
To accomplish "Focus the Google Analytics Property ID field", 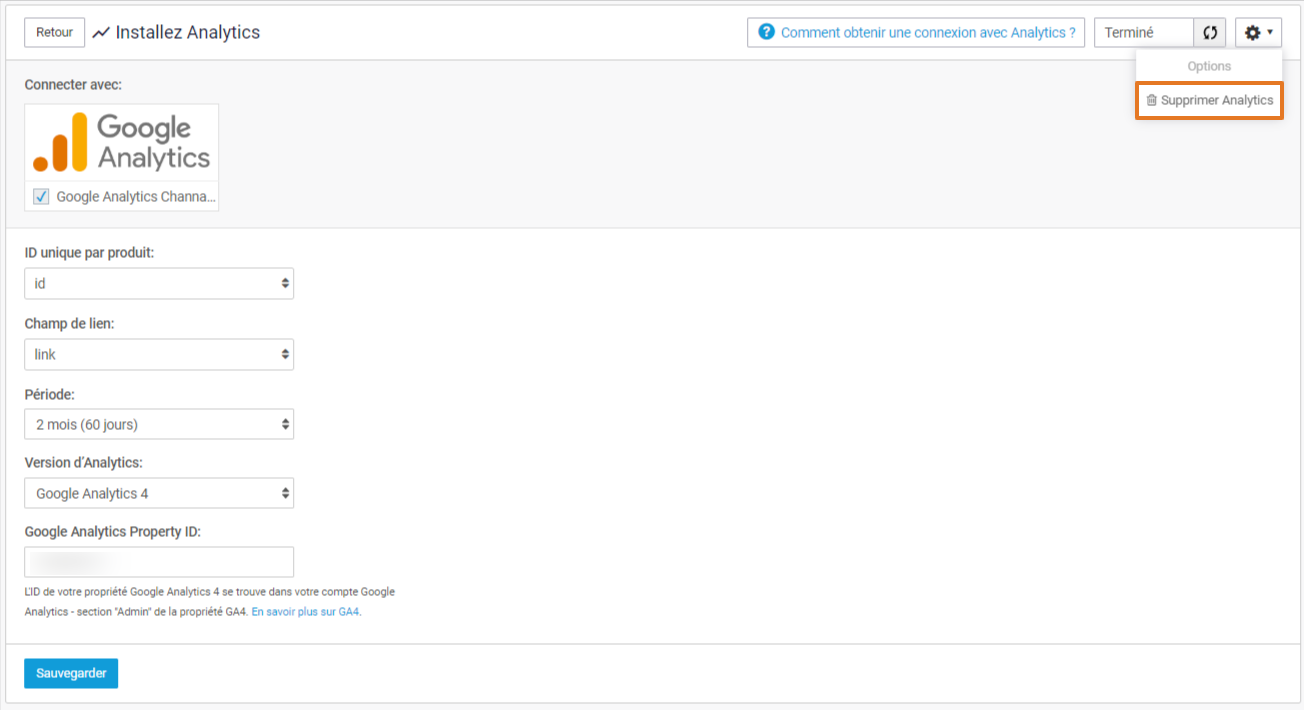I will tap(159, 562).
